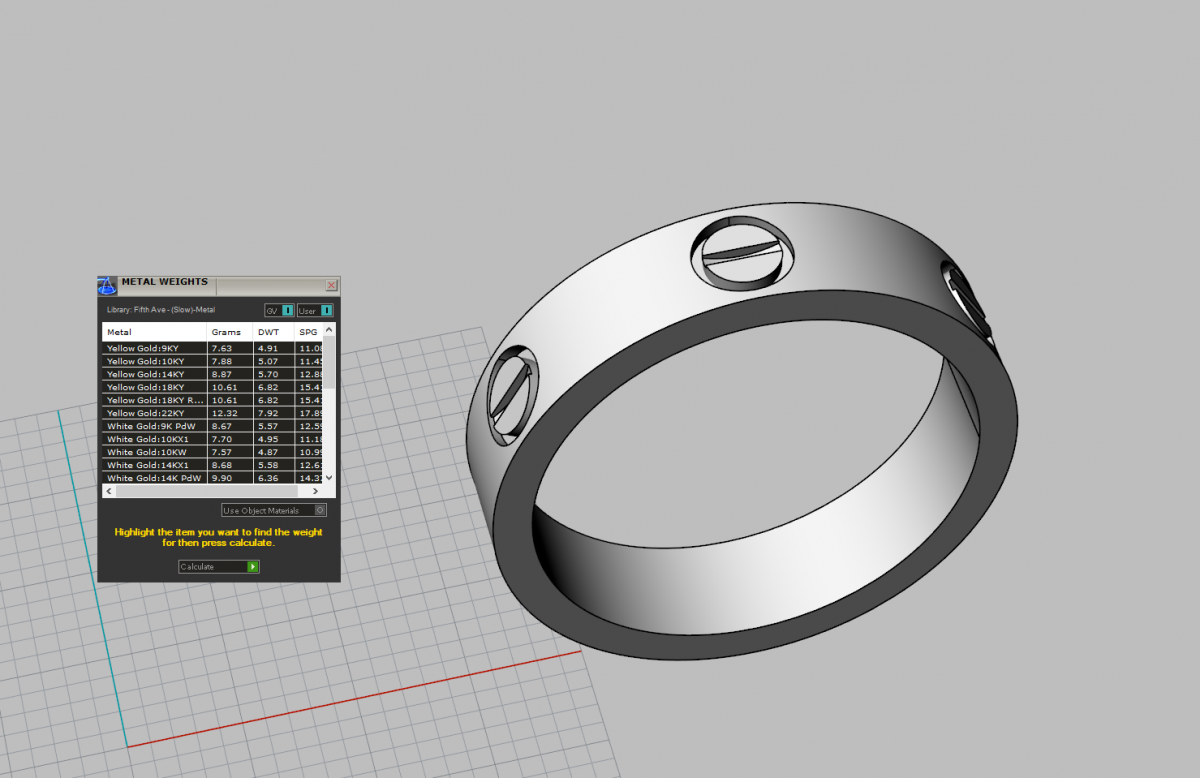Select the Yellow Gold:22KY row
1200x778 pixels.
(212, 412)
